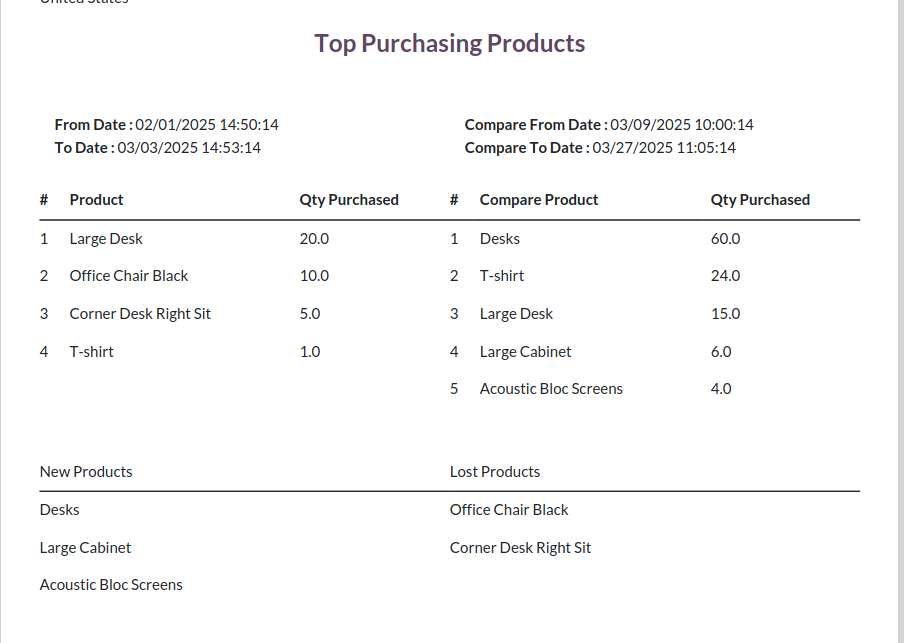Select Office Chair Black row two
904x643 pixels.
129,276
